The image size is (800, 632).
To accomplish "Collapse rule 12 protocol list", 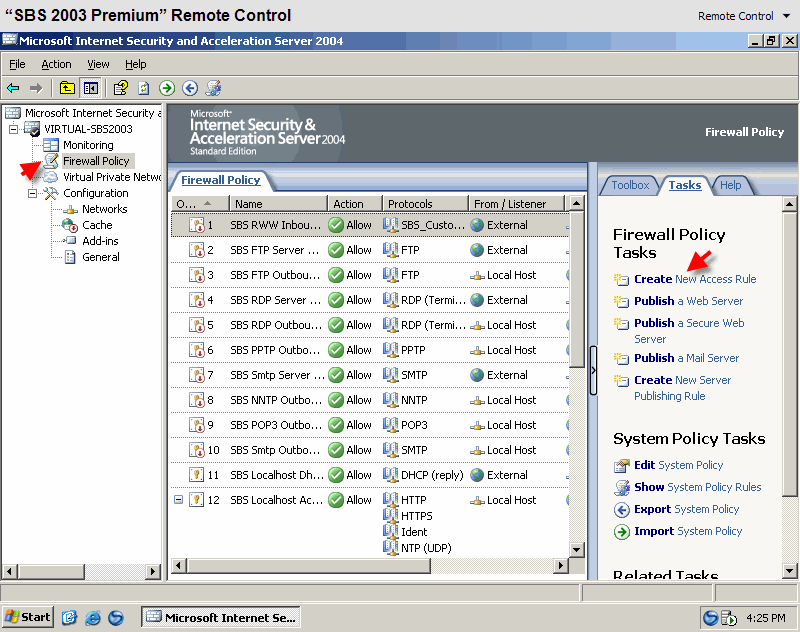I will (x=179, y=499).
